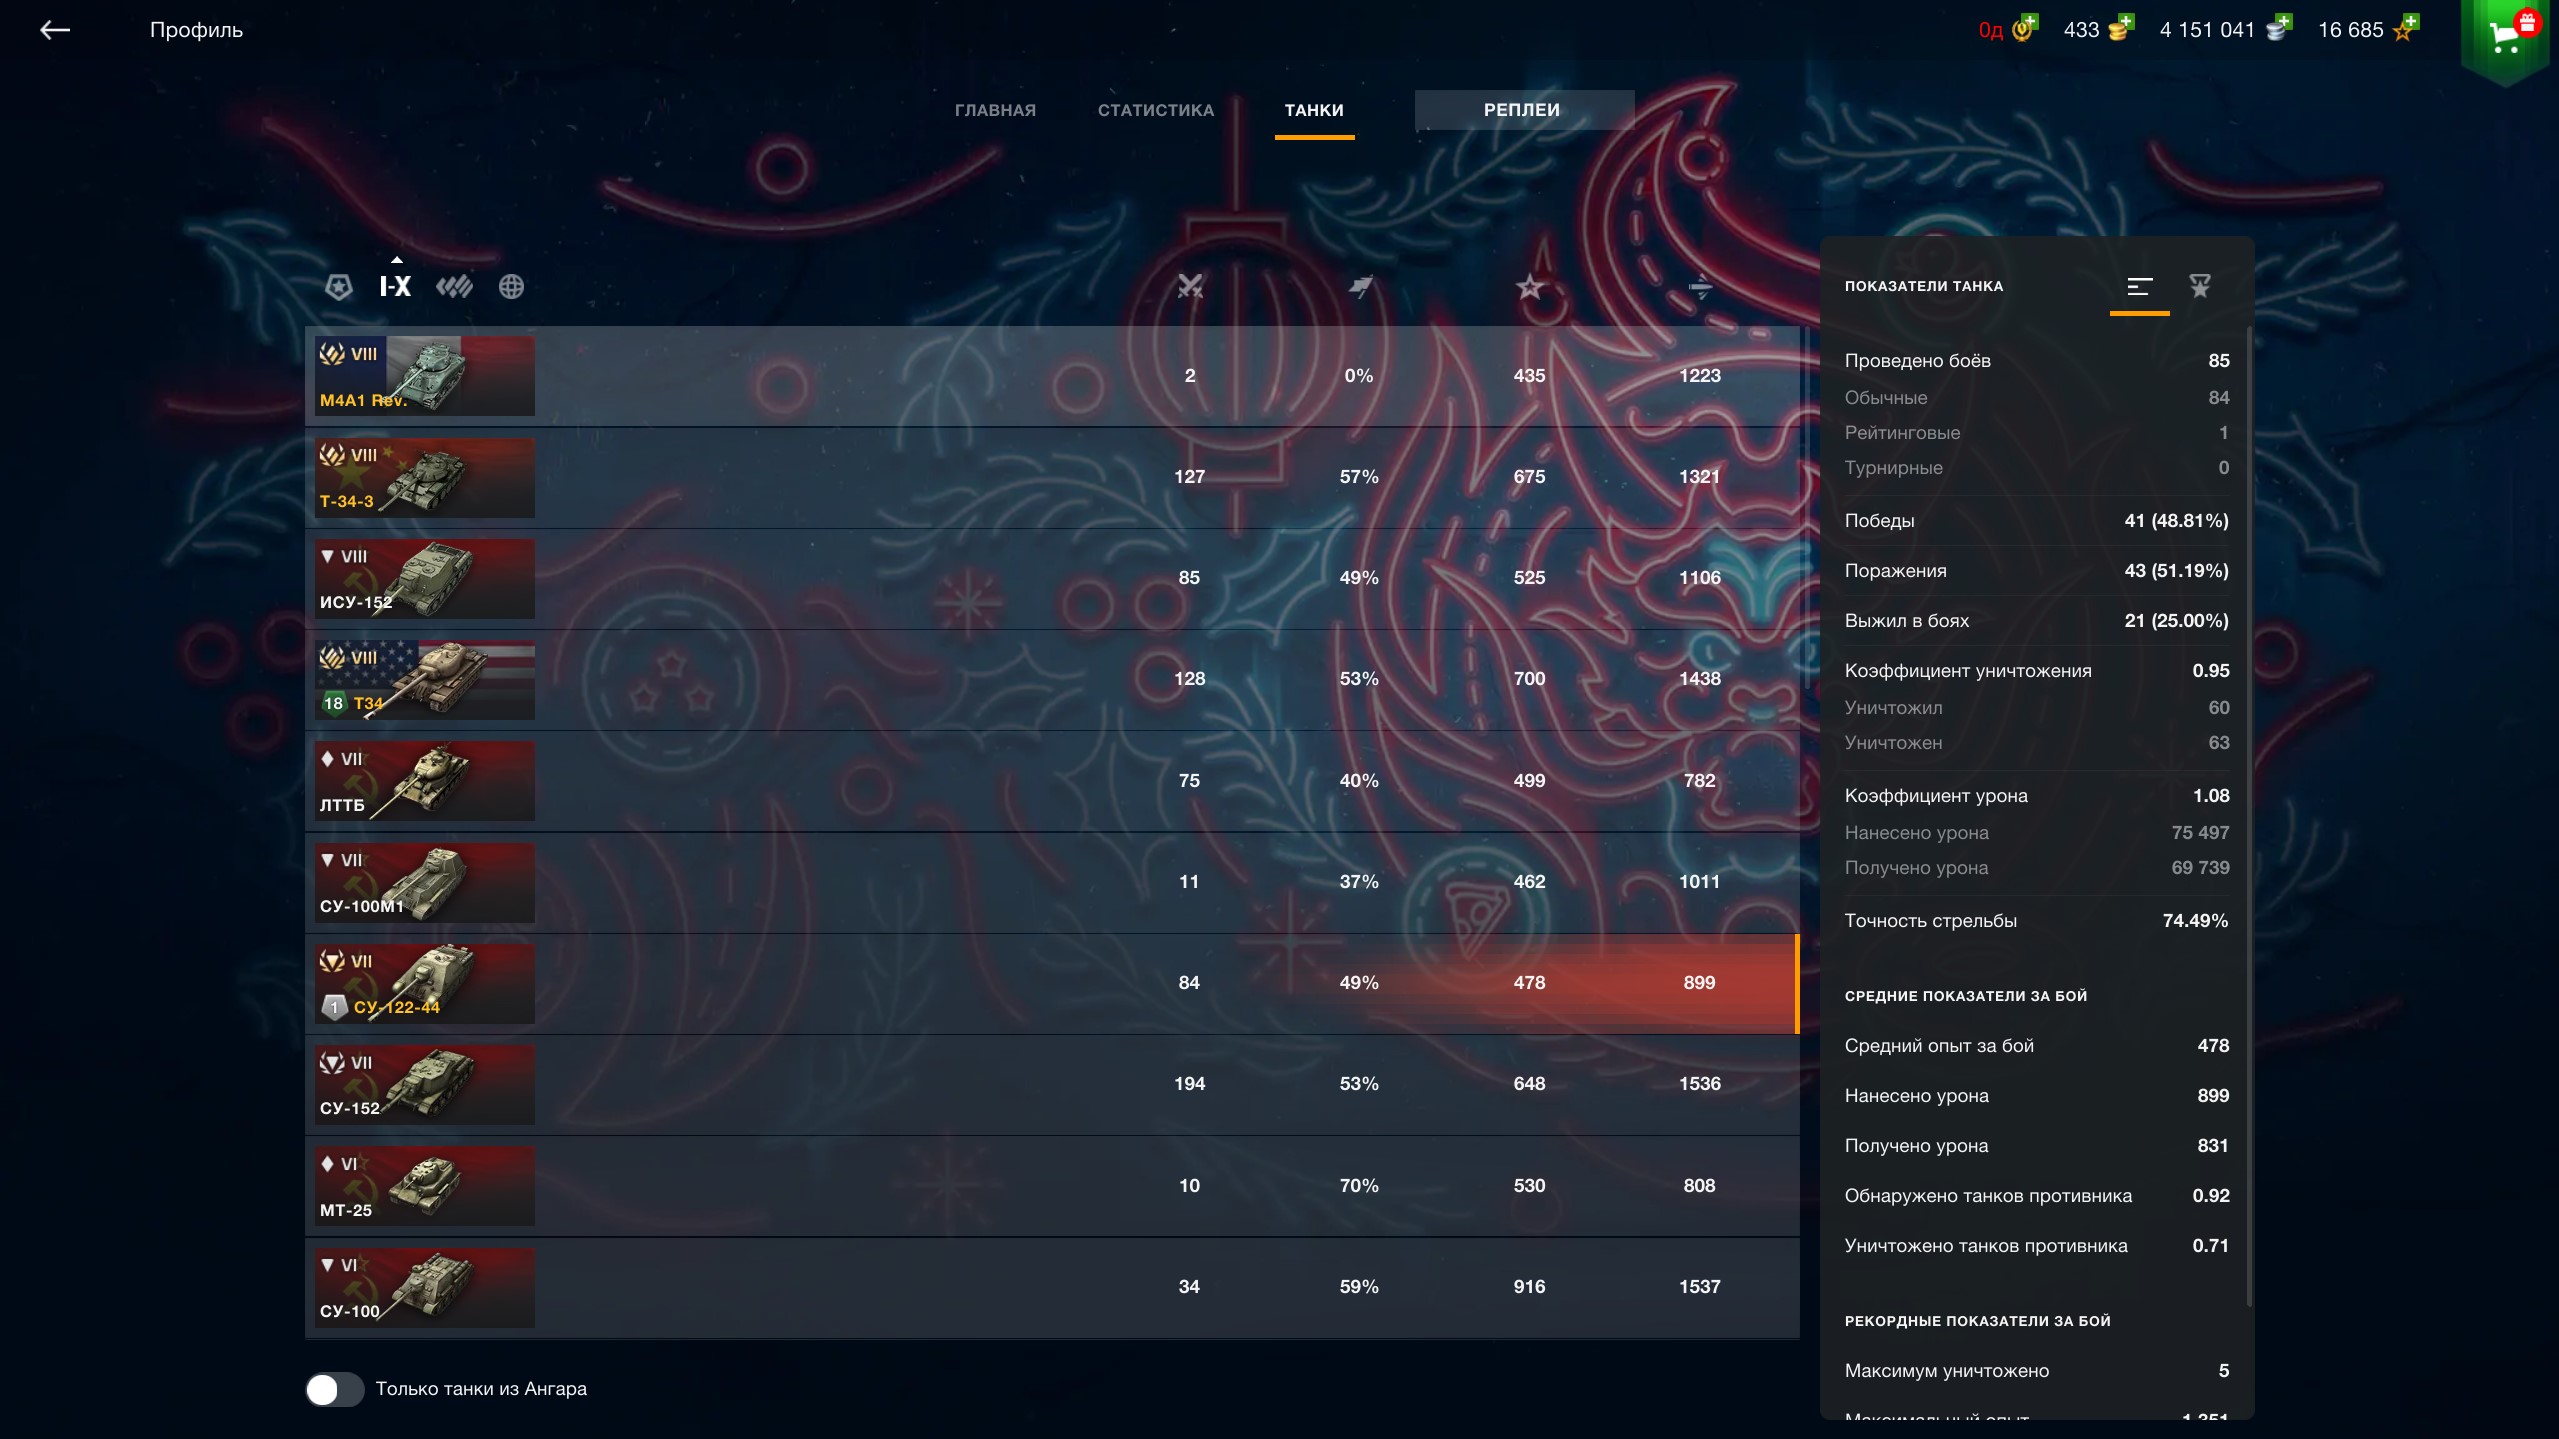Buy gold using the gold coins plus icon
Viewport: 2559px width, 1439px height.
pyautogui.click(x=2120, y=27)
